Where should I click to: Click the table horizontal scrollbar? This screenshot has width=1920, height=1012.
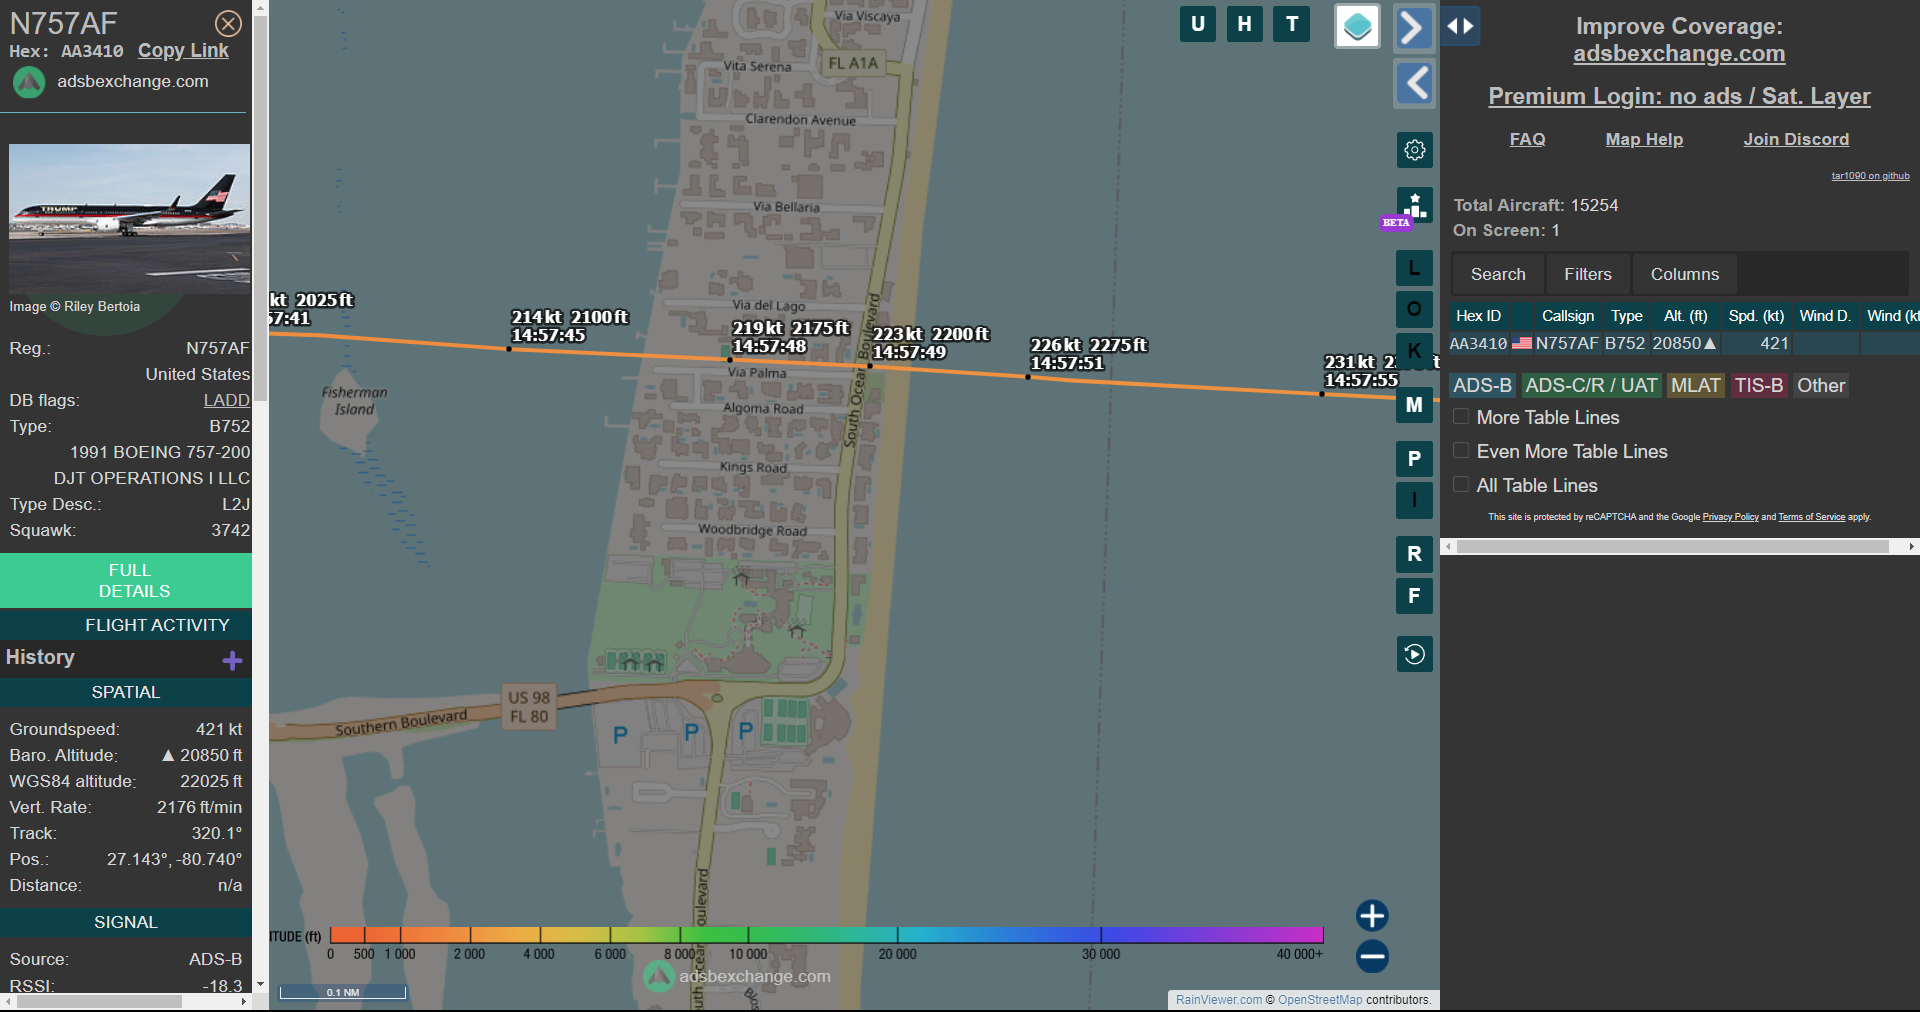(x=1672, y=547)
